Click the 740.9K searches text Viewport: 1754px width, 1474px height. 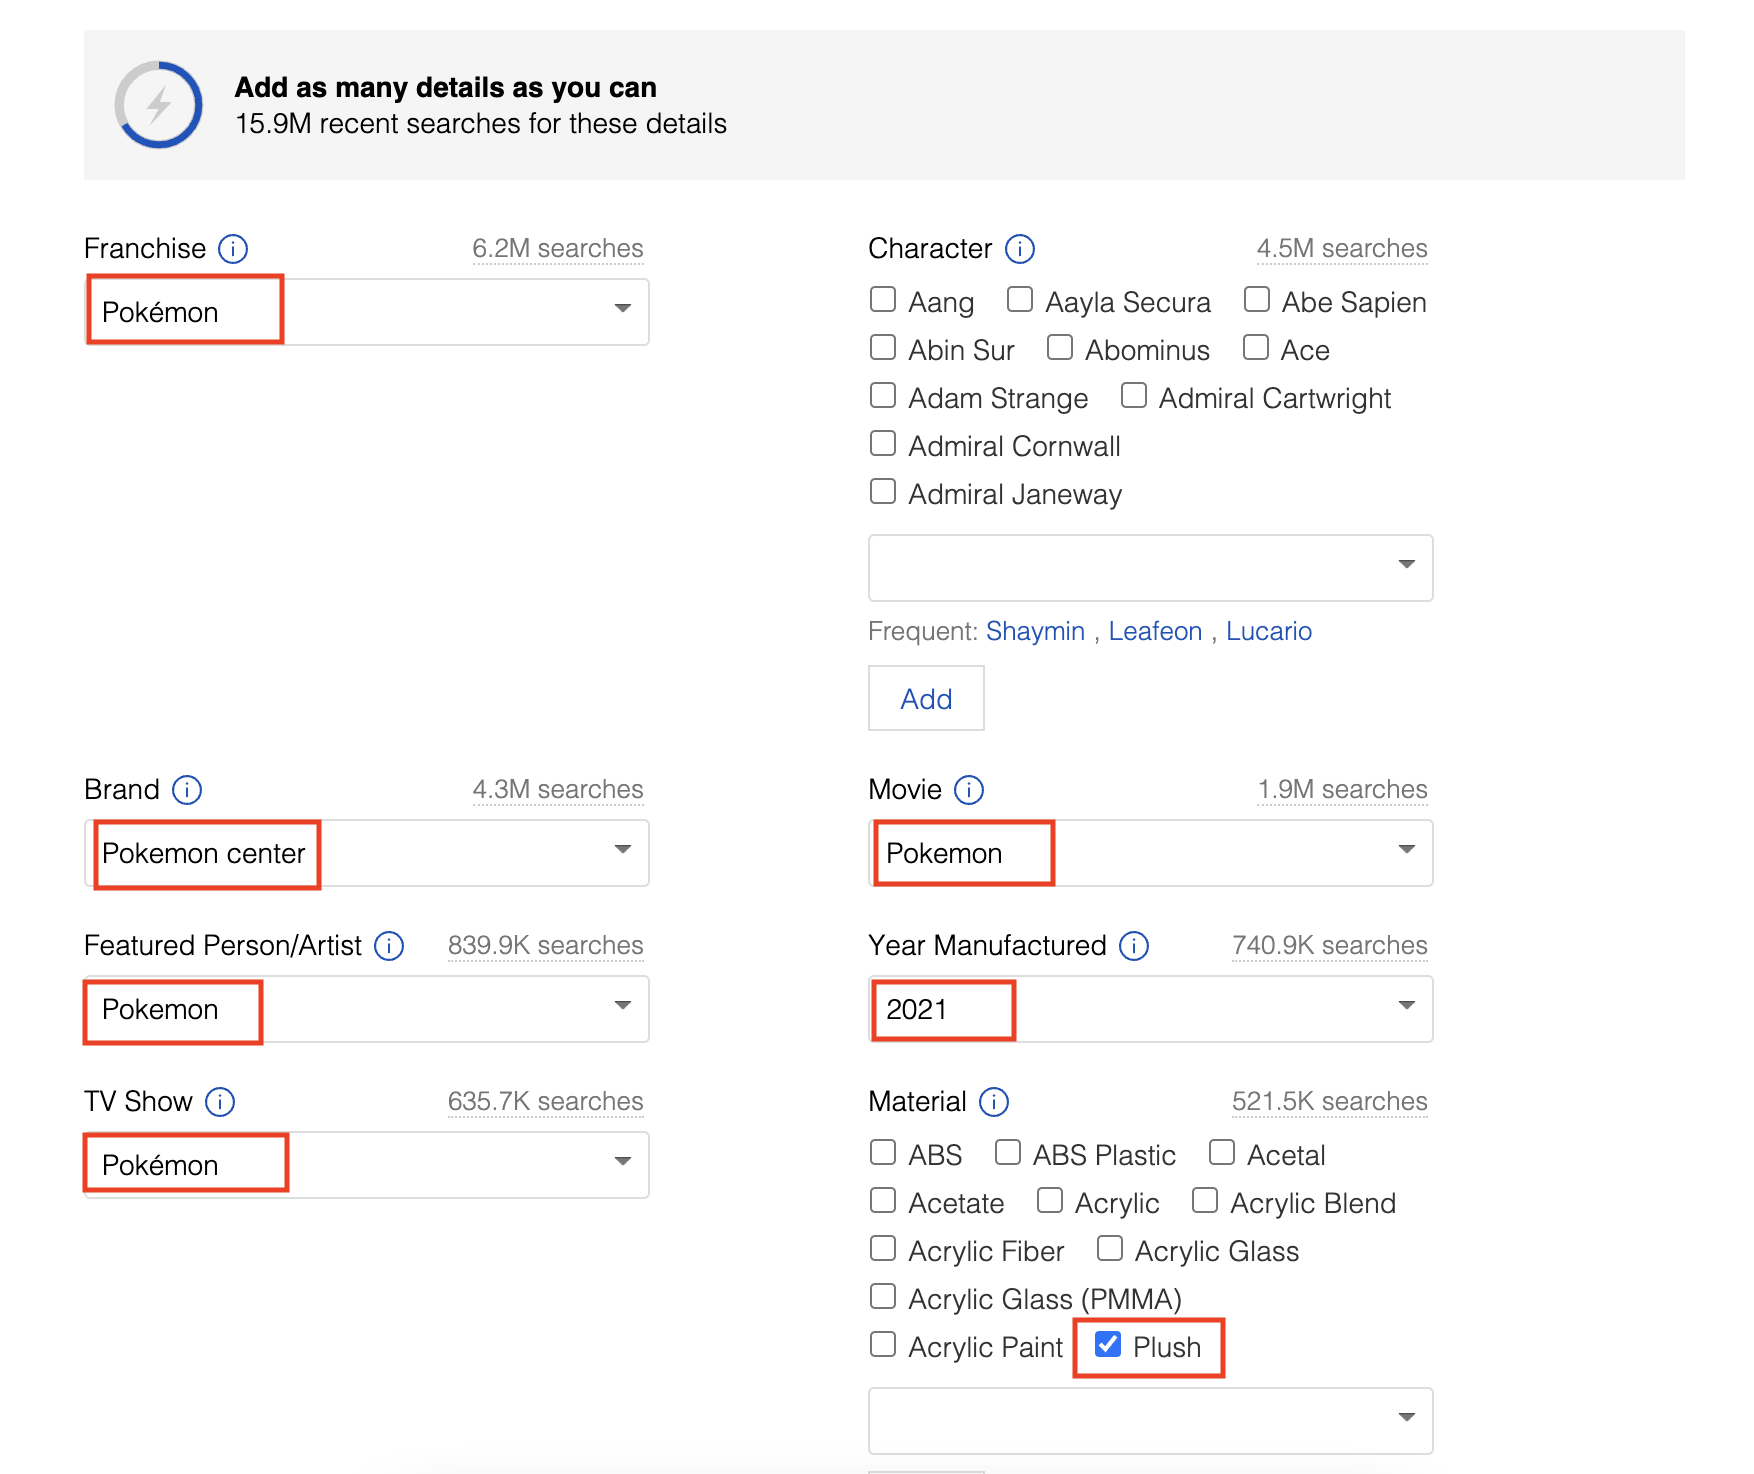[1330, 945]
